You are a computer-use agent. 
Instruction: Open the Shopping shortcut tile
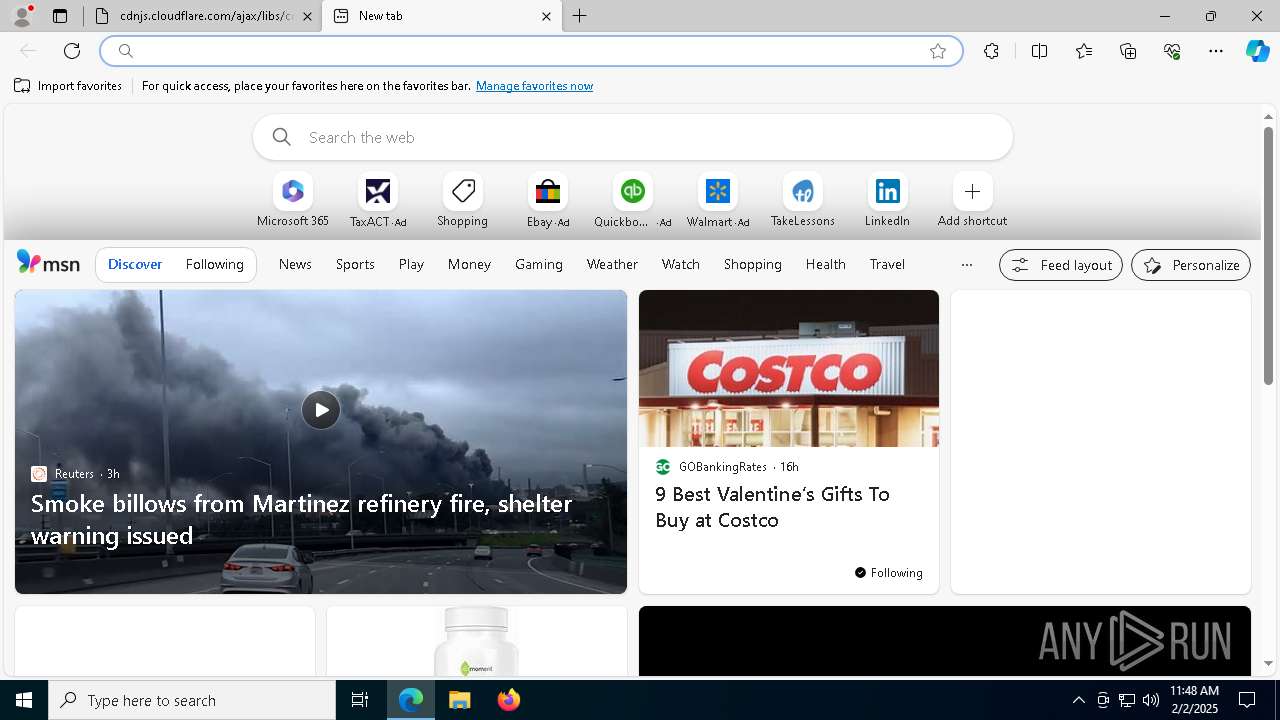462,200
